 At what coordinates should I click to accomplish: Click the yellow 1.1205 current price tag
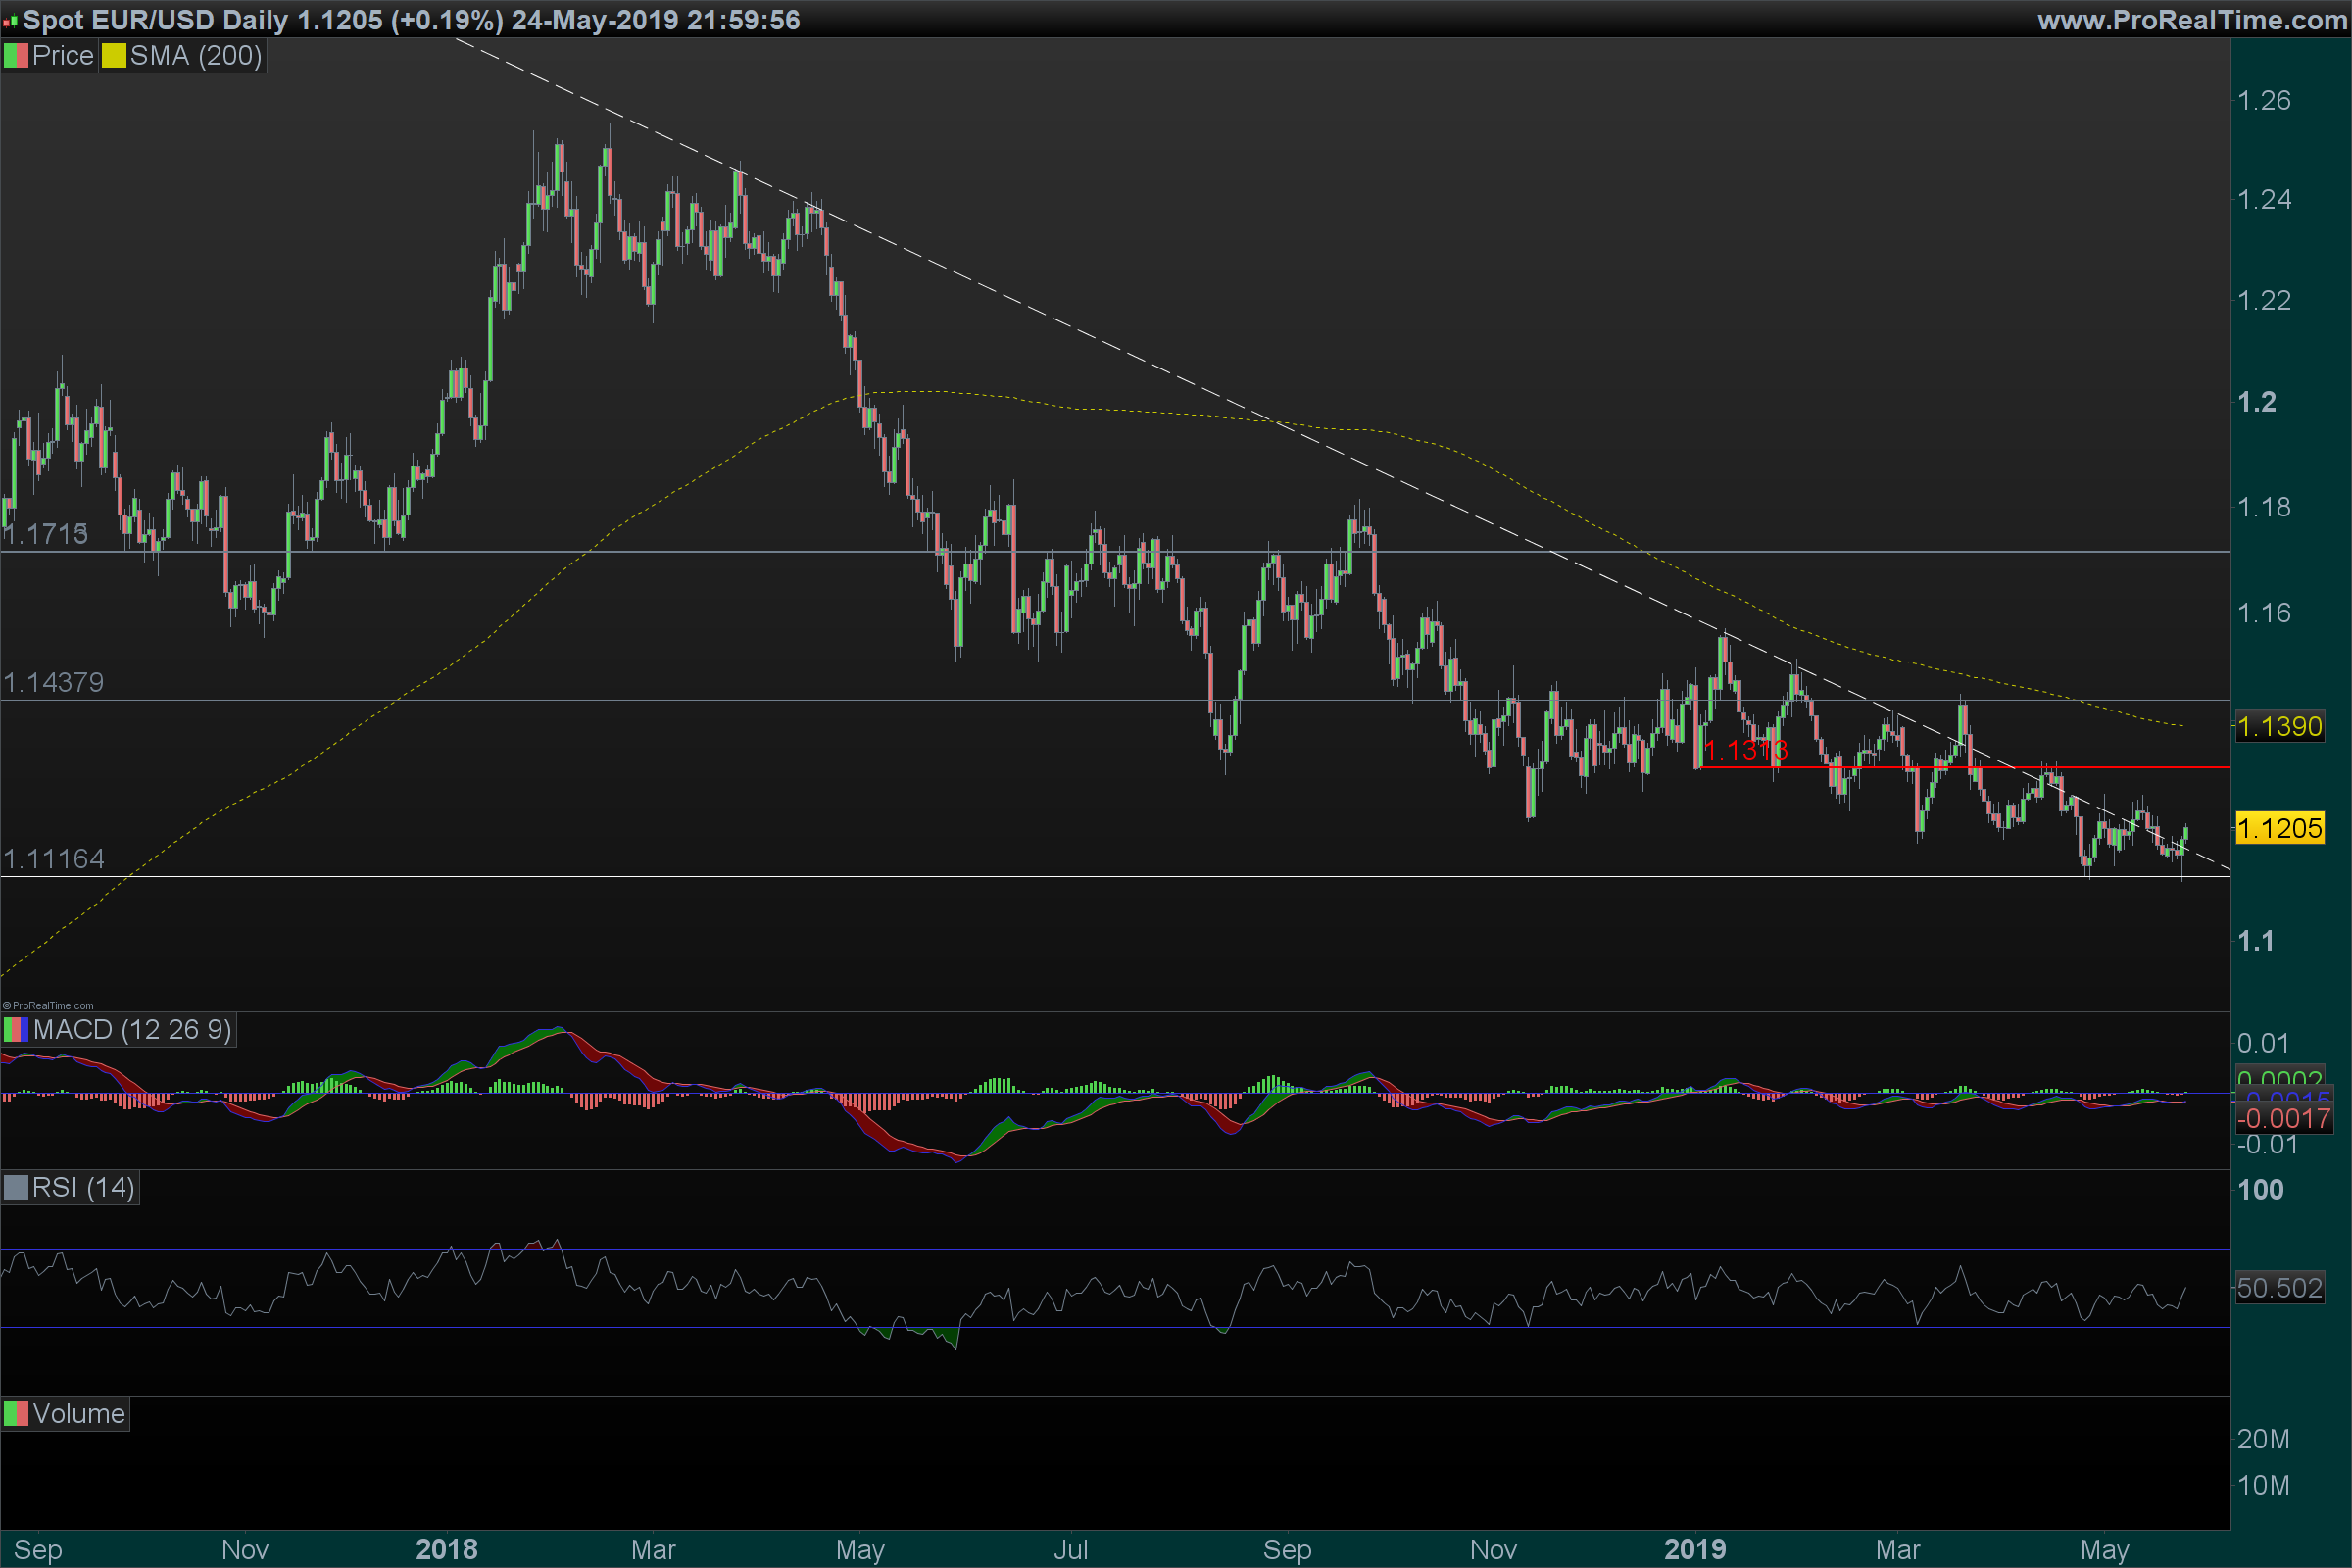pyautogui.click(x=2279, y=828)
